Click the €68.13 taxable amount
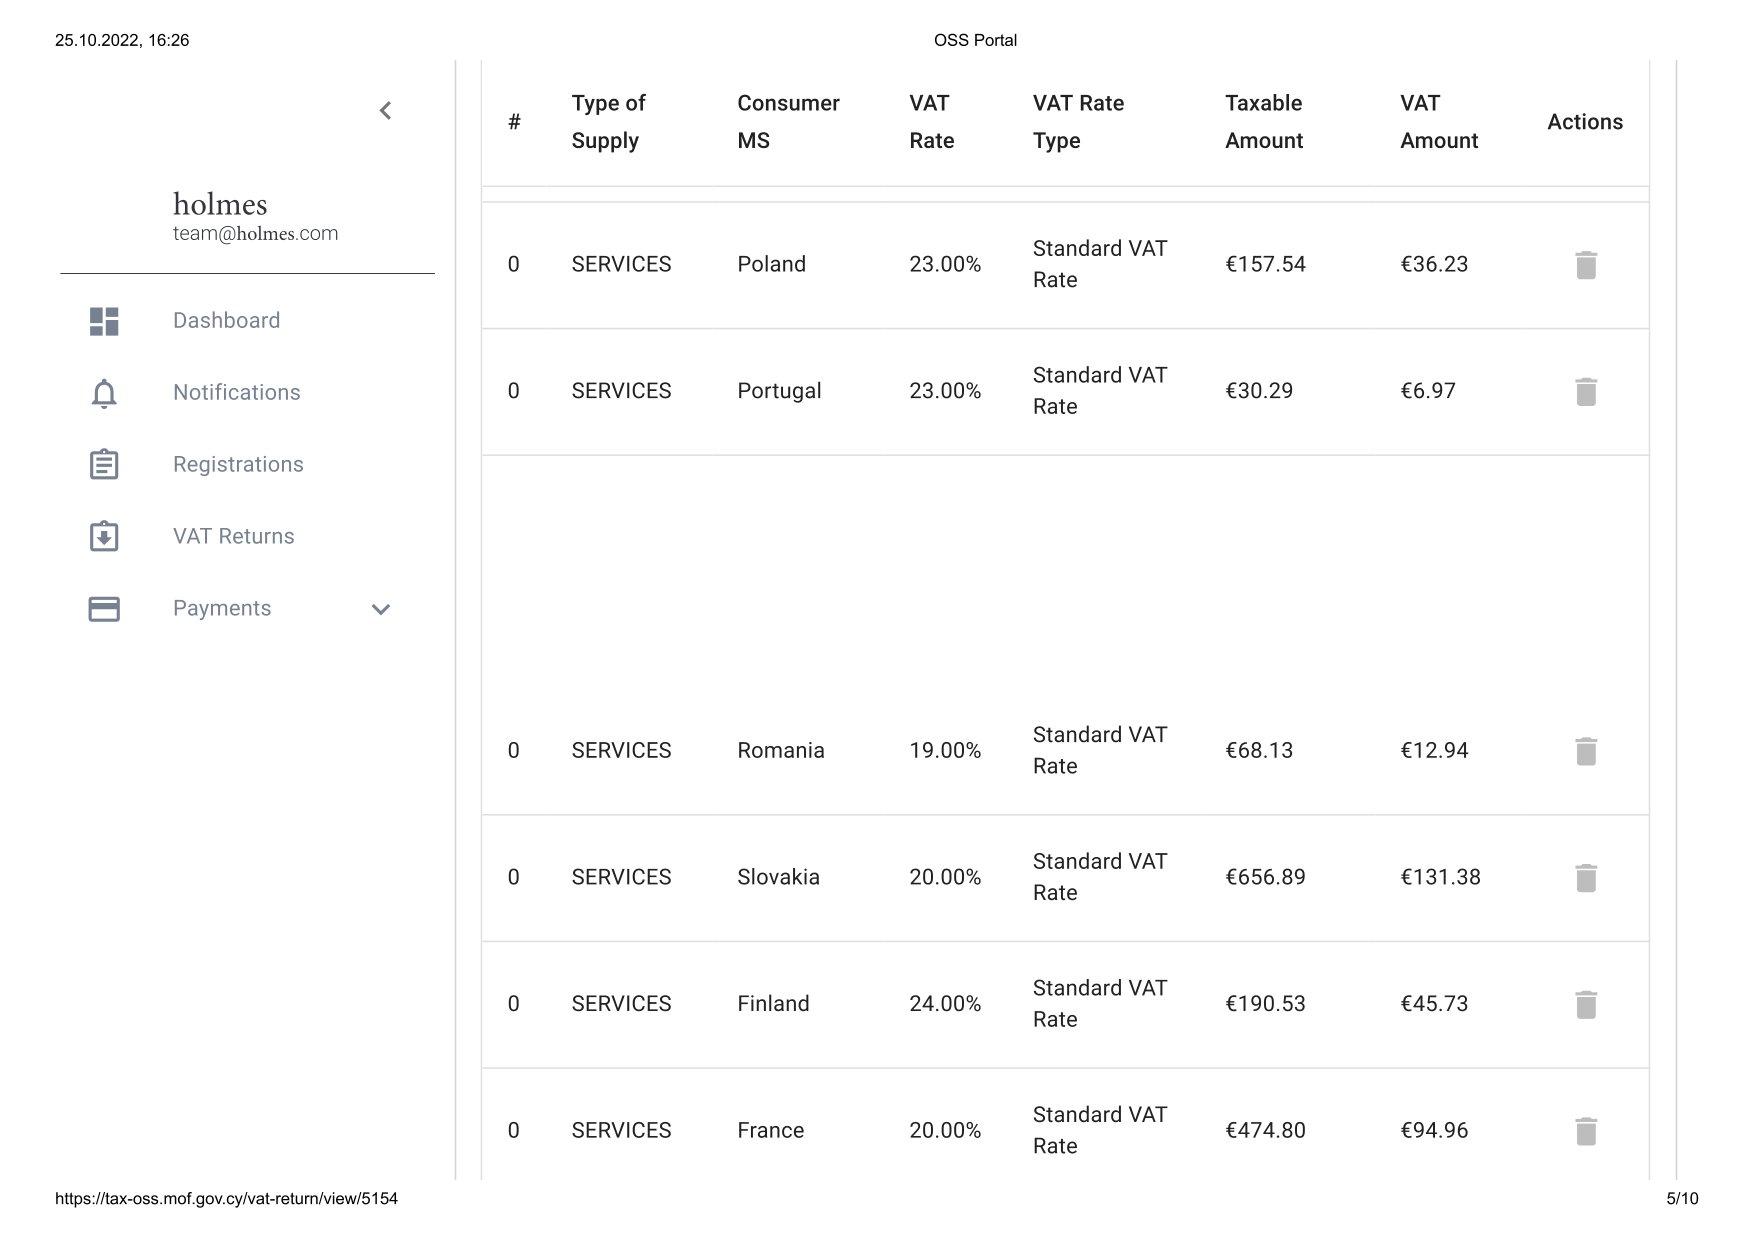 [x=1259, y=750]
